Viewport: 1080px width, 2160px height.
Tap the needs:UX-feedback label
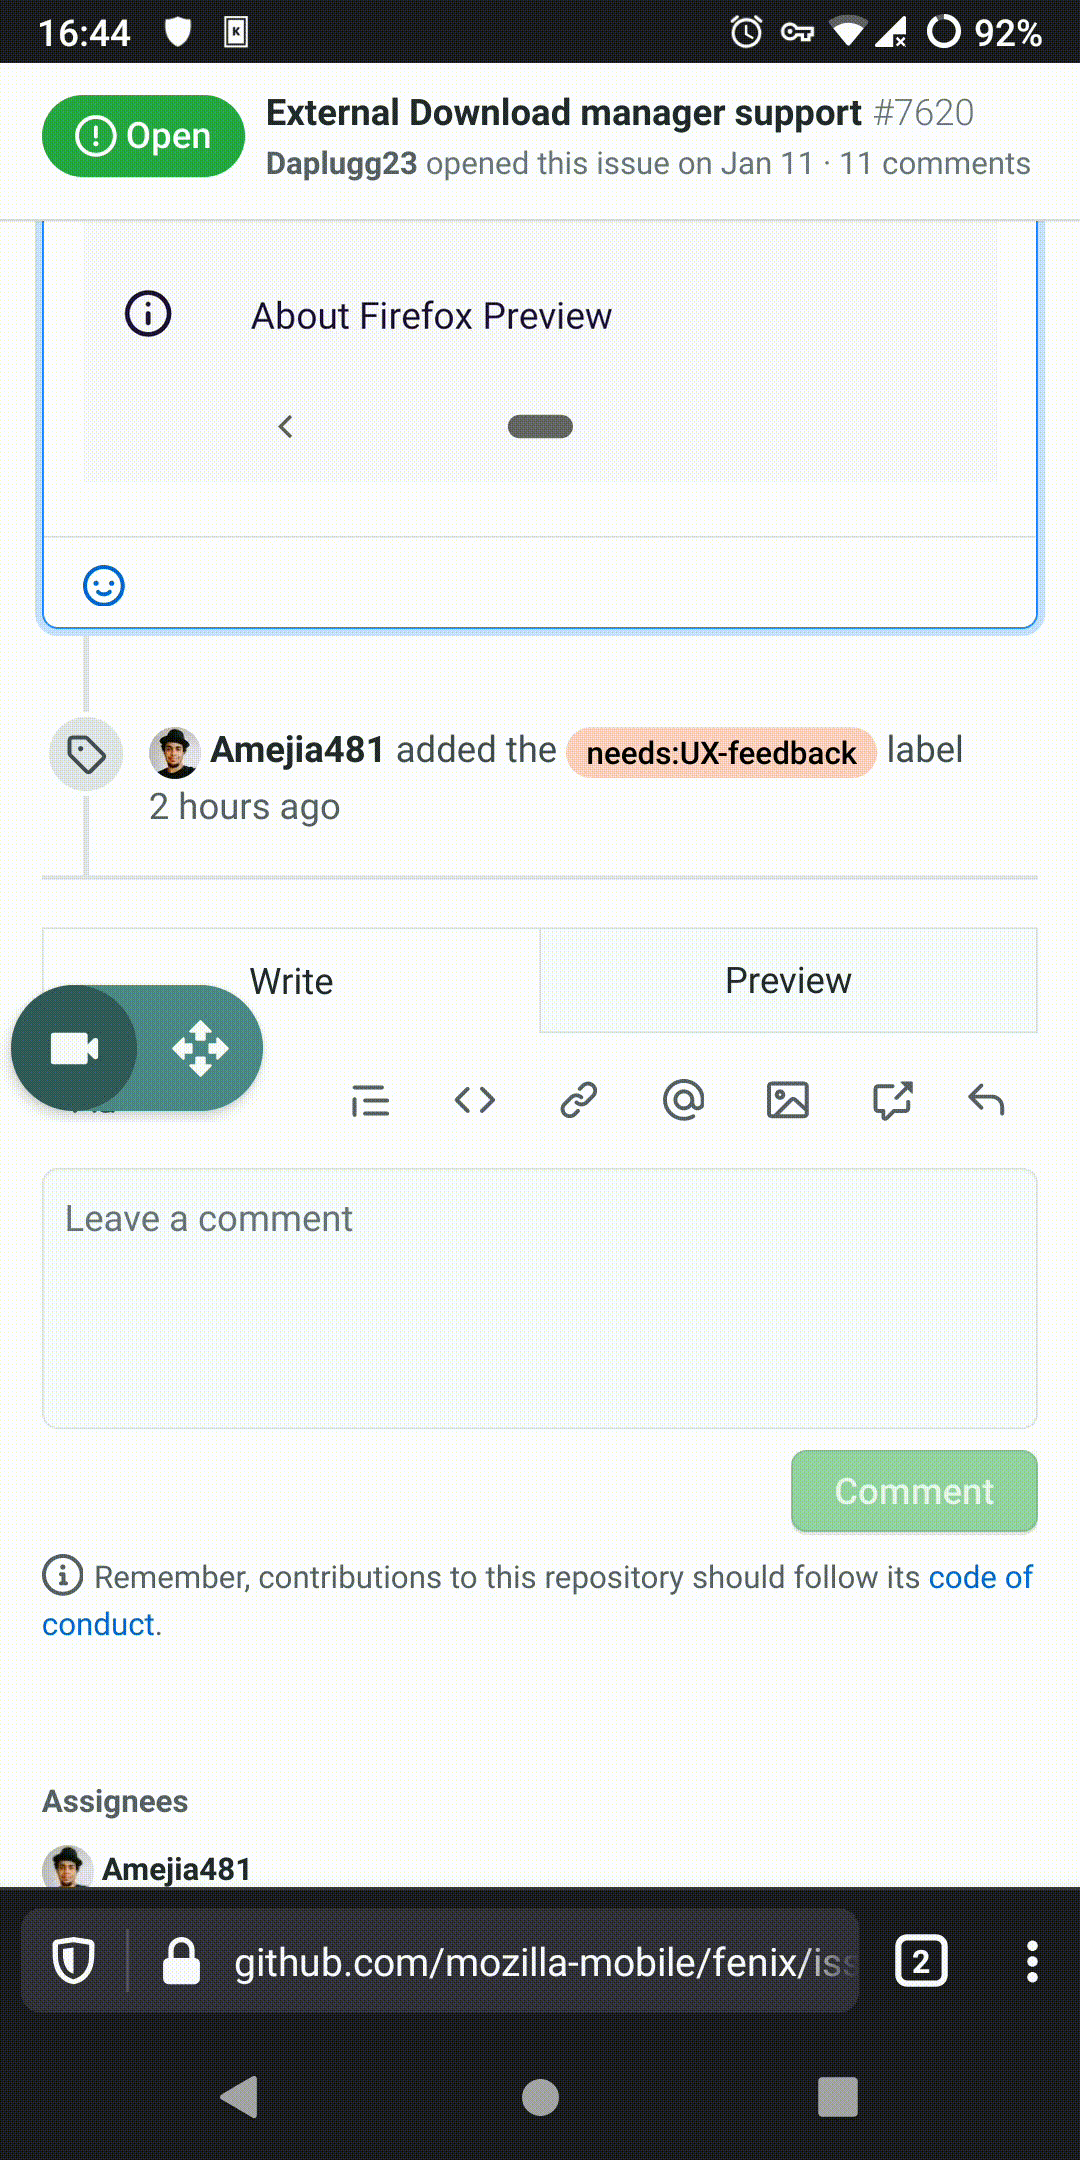point(721,753)
